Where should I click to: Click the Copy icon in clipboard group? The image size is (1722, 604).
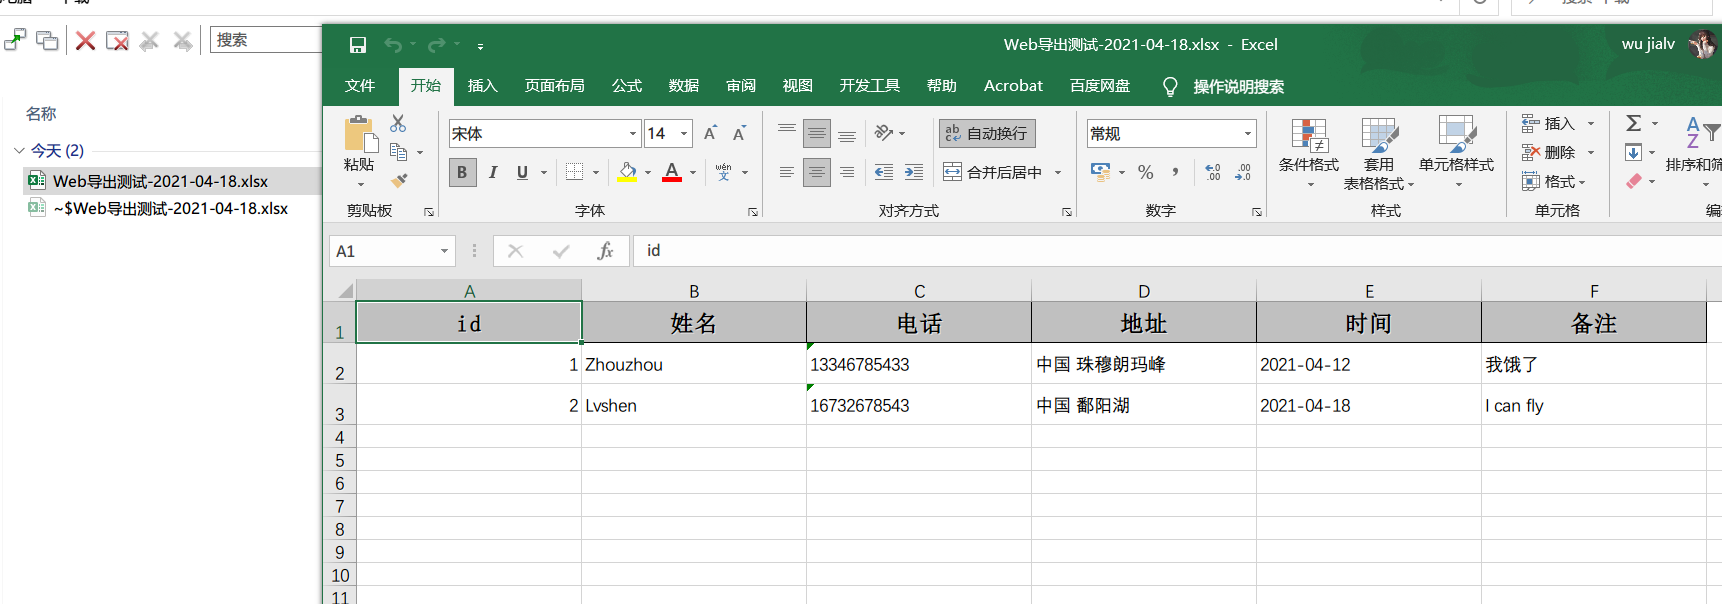coord(398,152)
